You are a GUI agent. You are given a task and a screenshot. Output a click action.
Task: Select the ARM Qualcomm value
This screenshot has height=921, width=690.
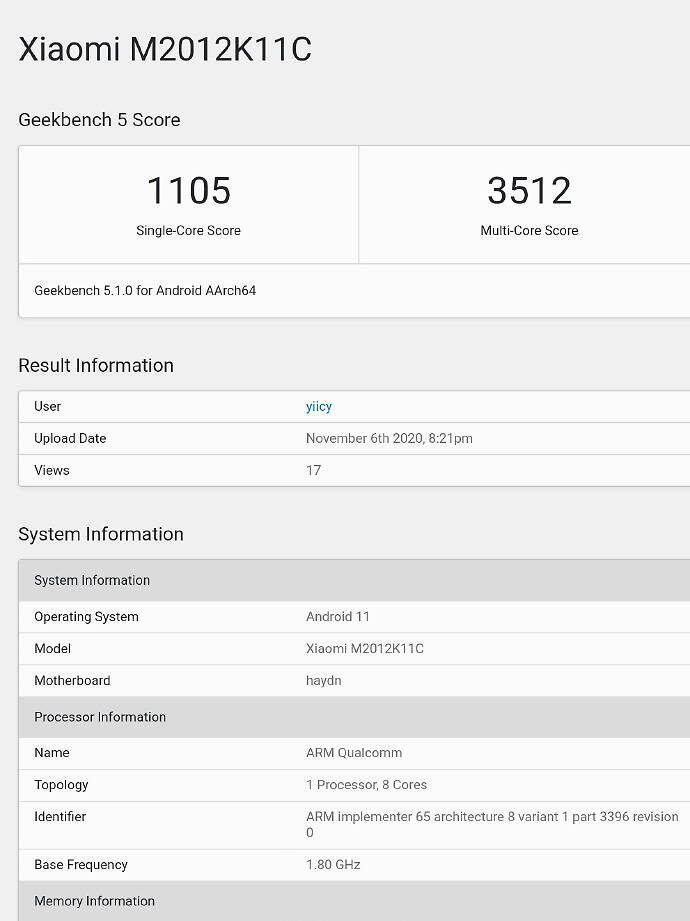(354, 752)
